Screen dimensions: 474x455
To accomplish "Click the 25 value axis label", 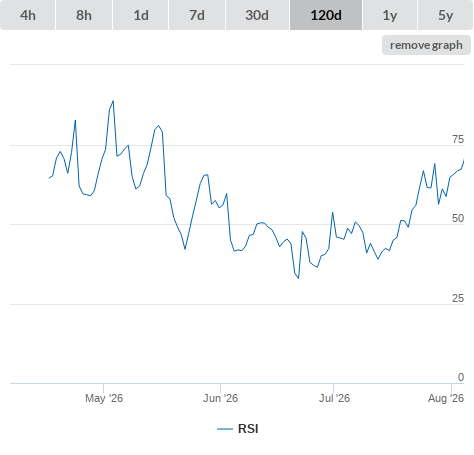I will click(458, 298).
